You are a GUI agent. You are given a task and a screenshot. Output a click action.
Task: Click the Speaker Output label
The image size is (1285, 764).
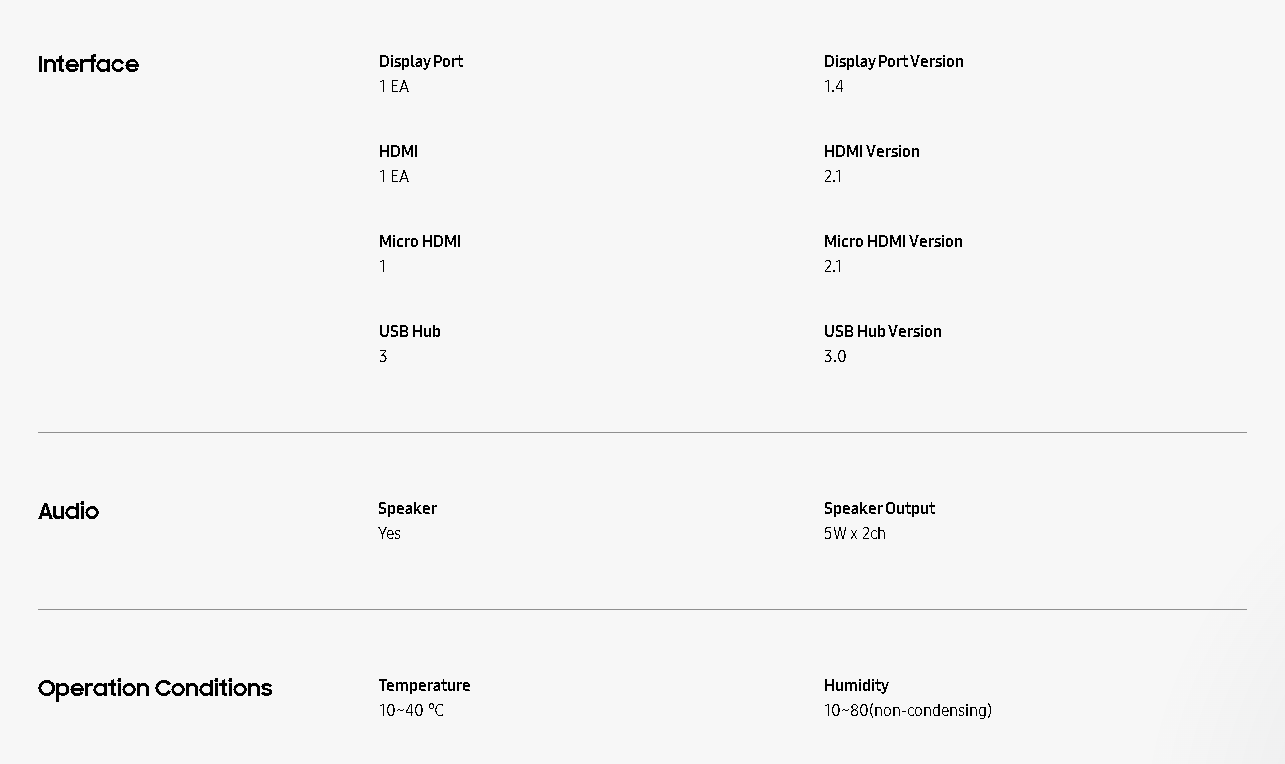(879, 508)
